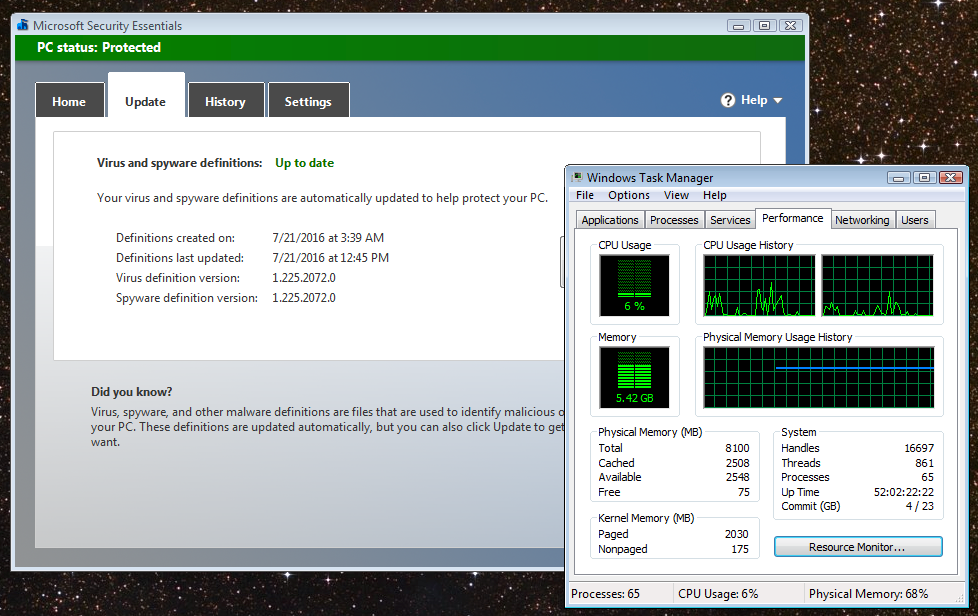Click 'Processes: 65' in the status bar
Screen dimensions: 978x616
click(x=605, y=594)
